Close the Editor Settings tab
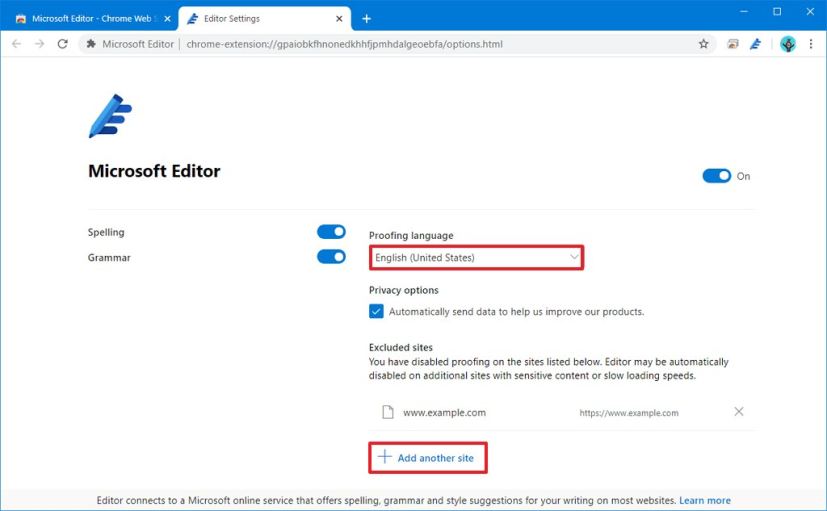Image resolution: width=827 pixels, height=511 pixels. 339,18
